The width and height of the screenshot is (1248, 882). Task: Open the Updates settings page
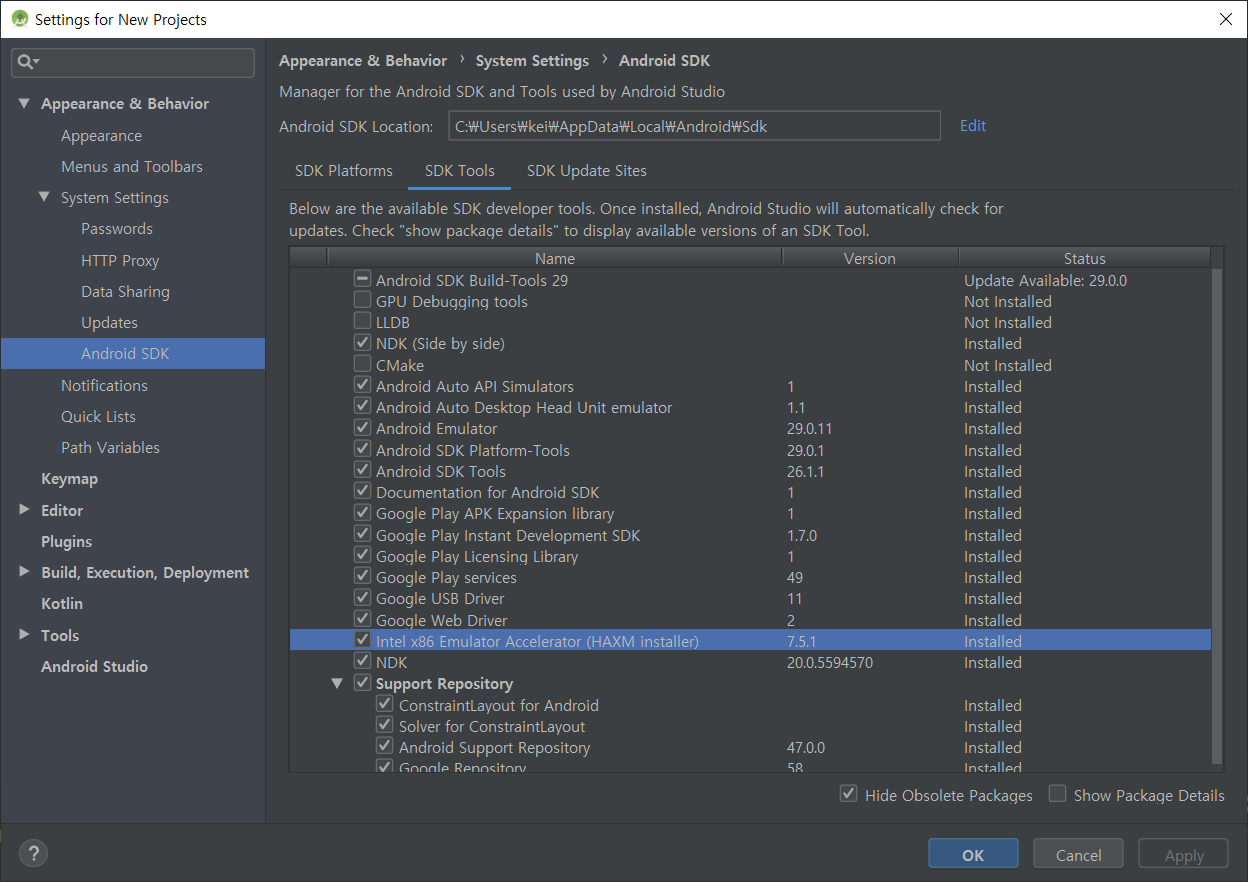point(109,323)
